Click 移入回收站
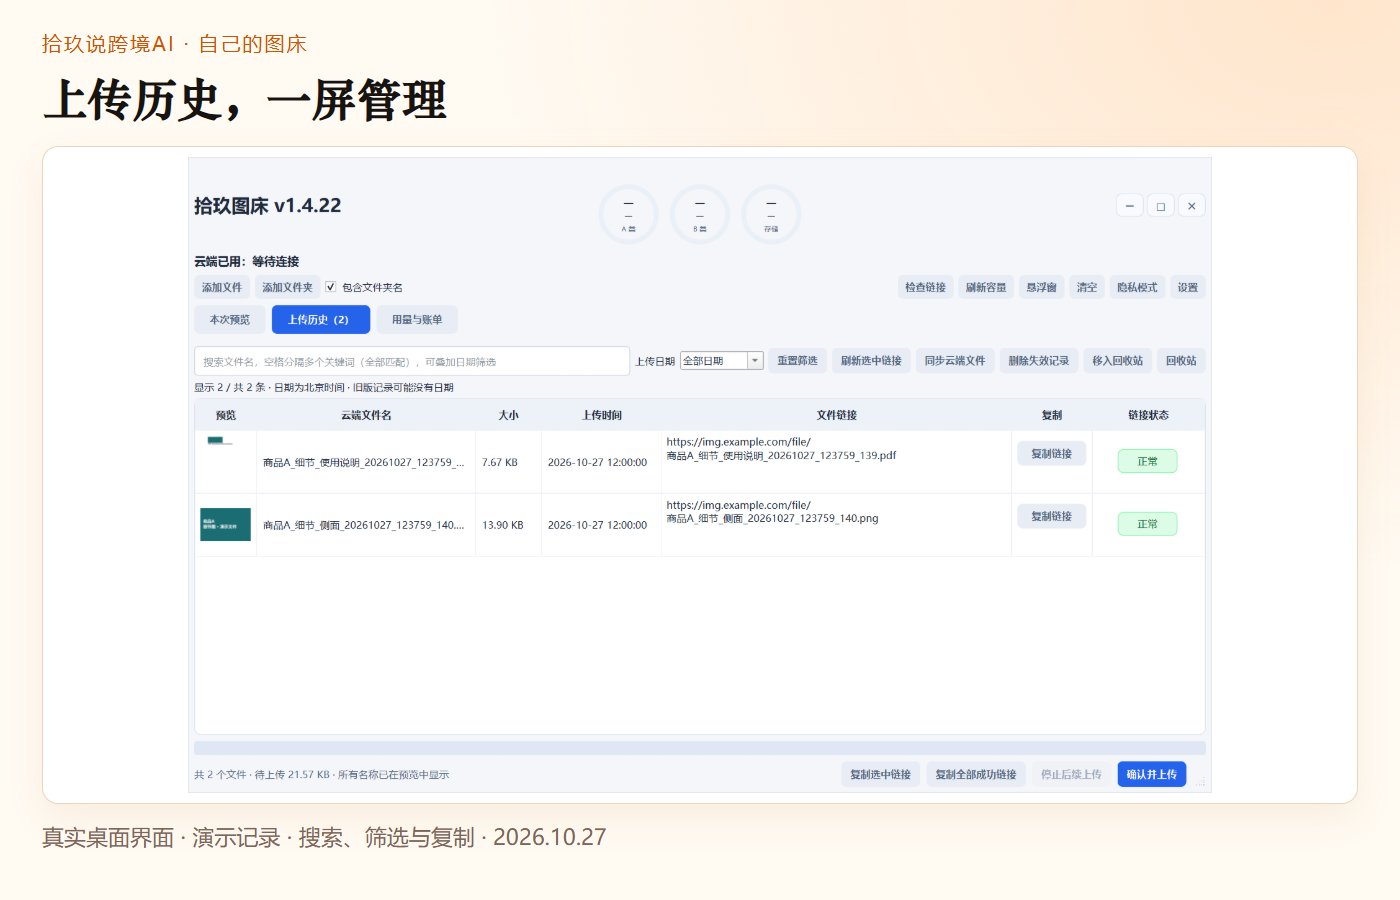The image size is (1400, 900). point(1118,361)
